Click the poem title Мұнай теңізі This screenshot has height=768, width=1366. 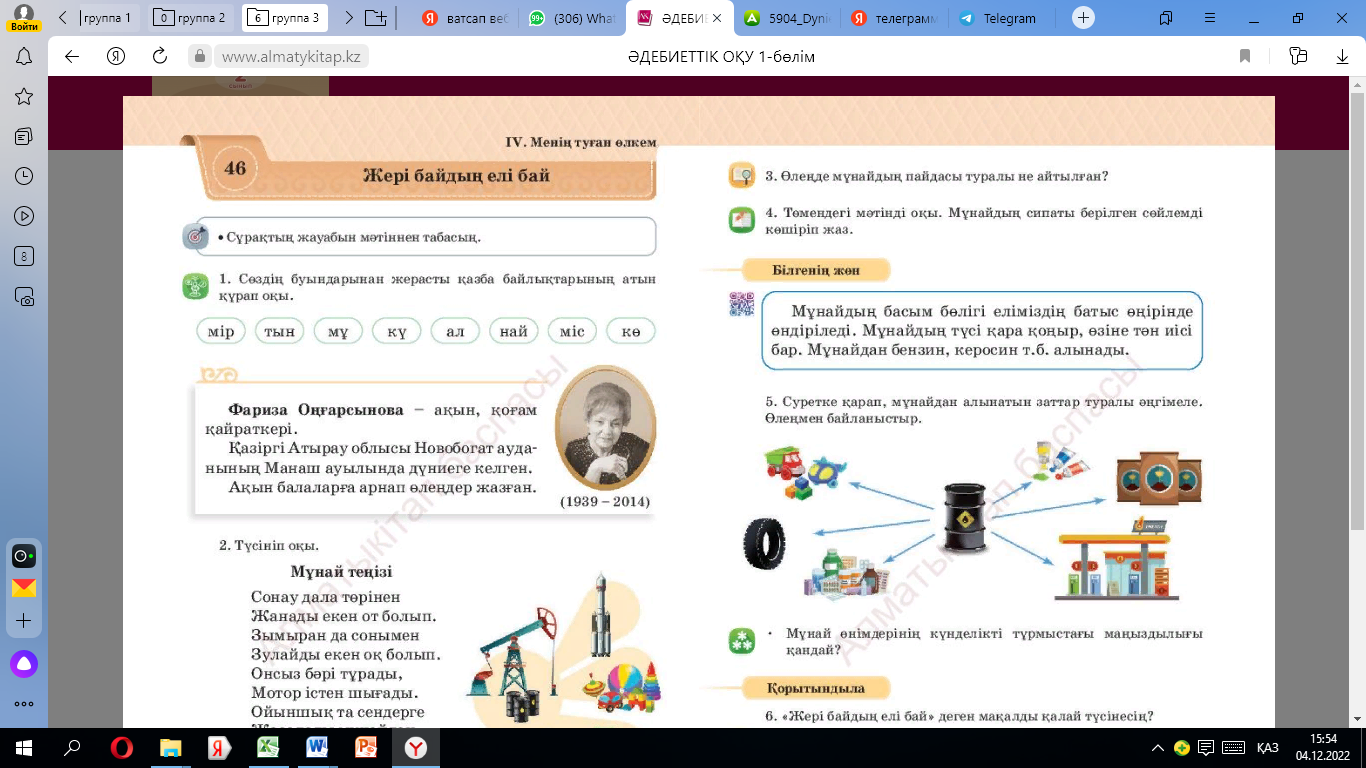341,572
